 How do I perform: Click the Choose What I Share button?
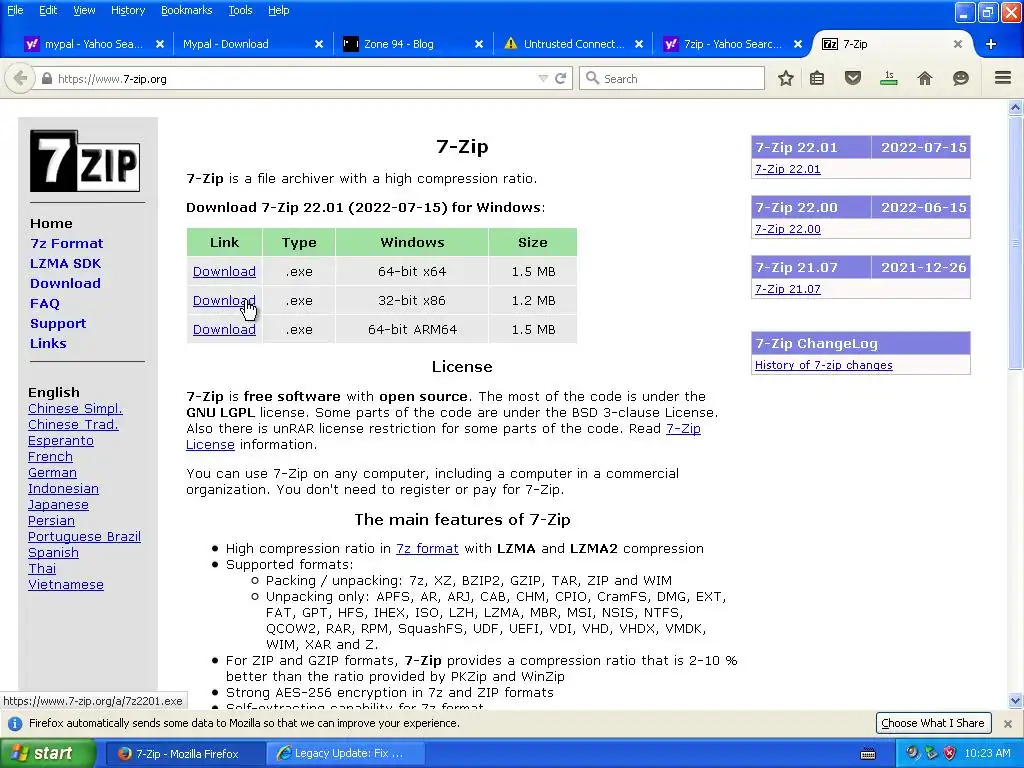[x=933, y=723]
